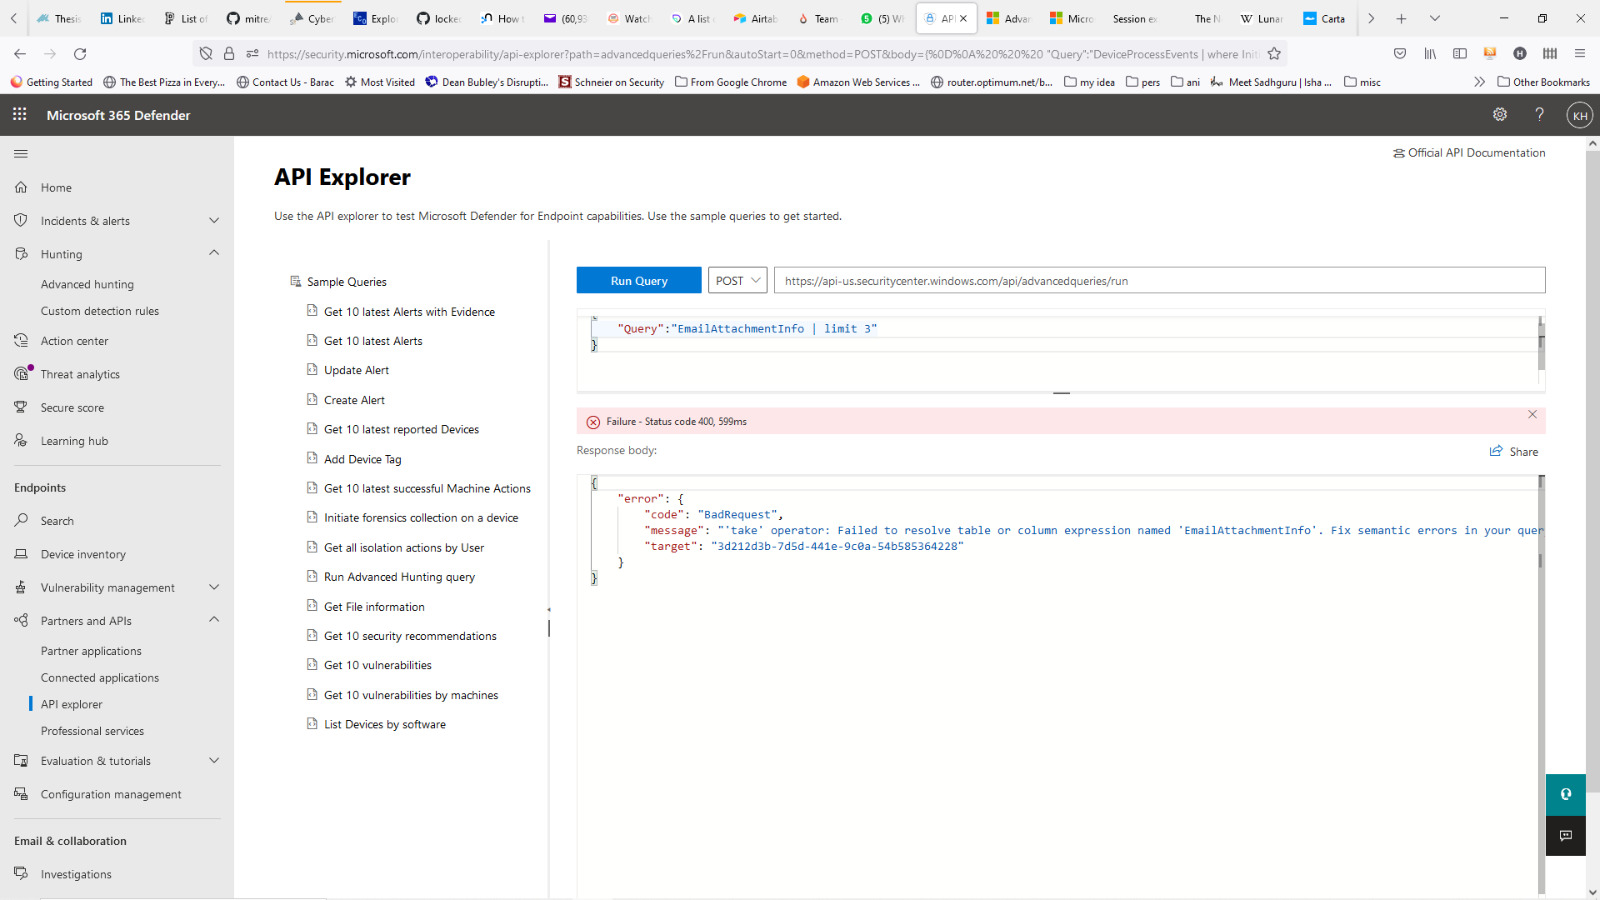Click the Share icon above response body
The height and width of the screenshot is (900, 1600).
click(x=1496, y=451)
